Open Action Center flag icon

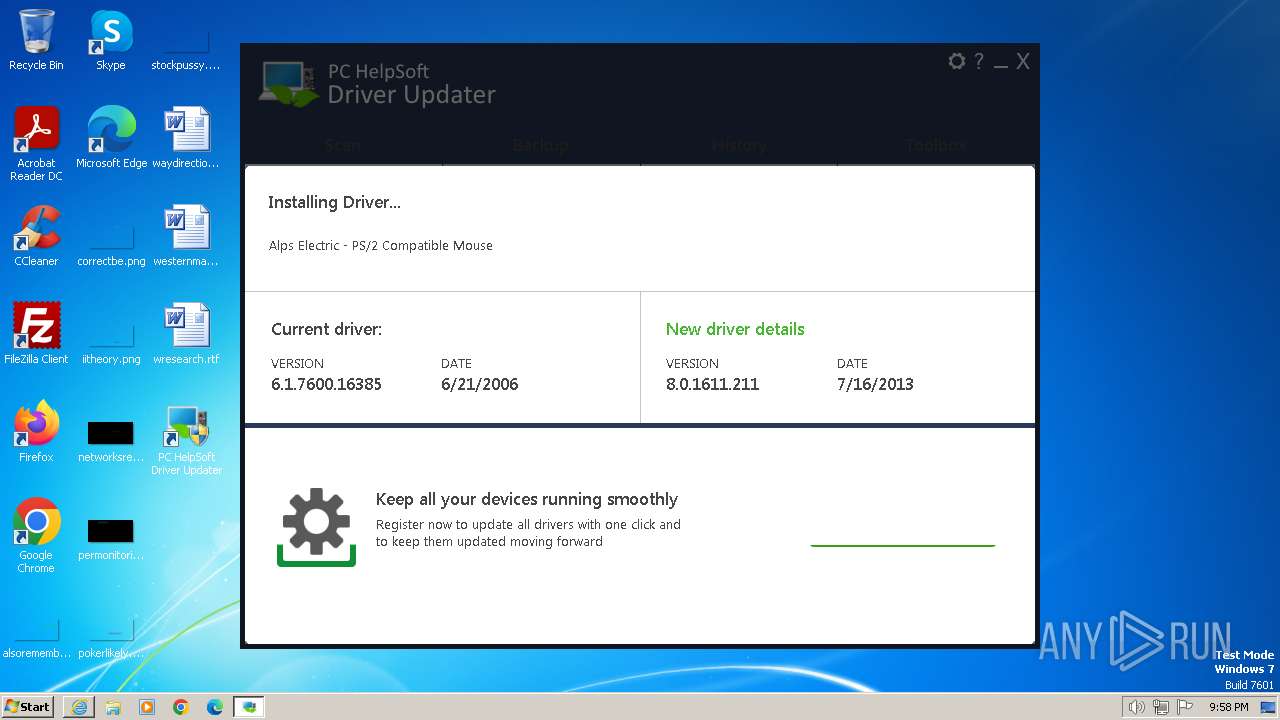(x=1185, y=707)
